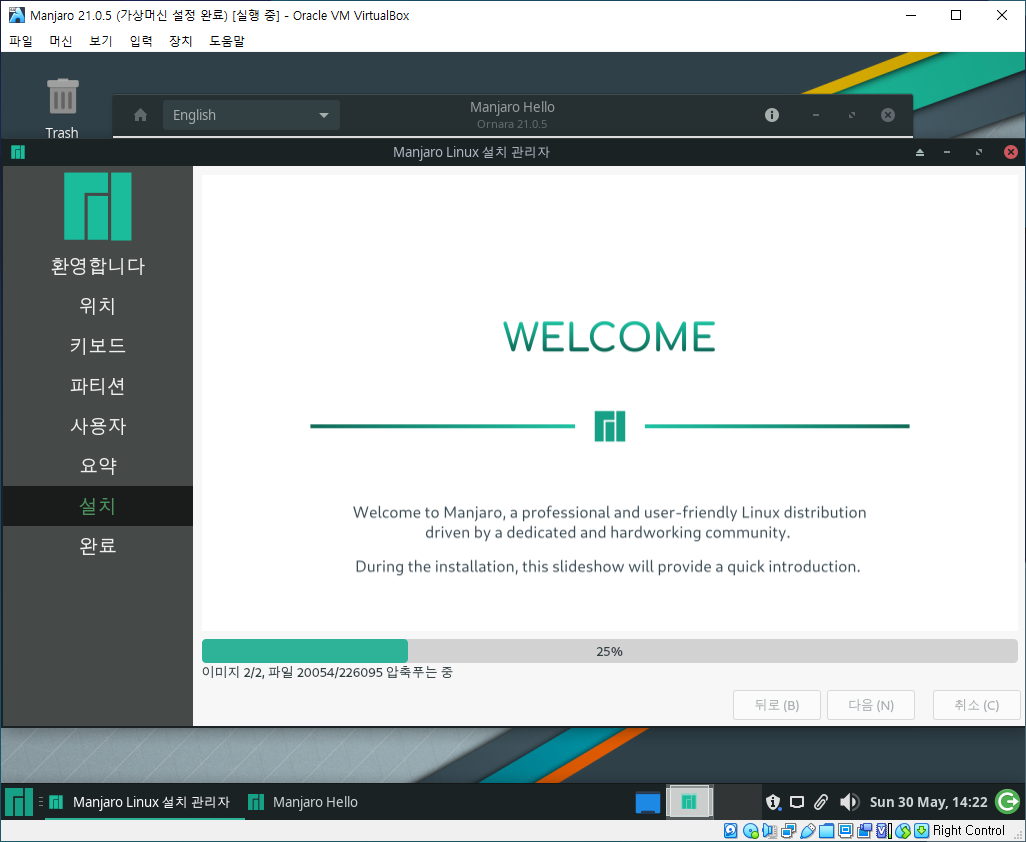Click the 뒤로 (B) back button
The height and width of the screenshot is (842, 1026).
[x=777, y=705]
